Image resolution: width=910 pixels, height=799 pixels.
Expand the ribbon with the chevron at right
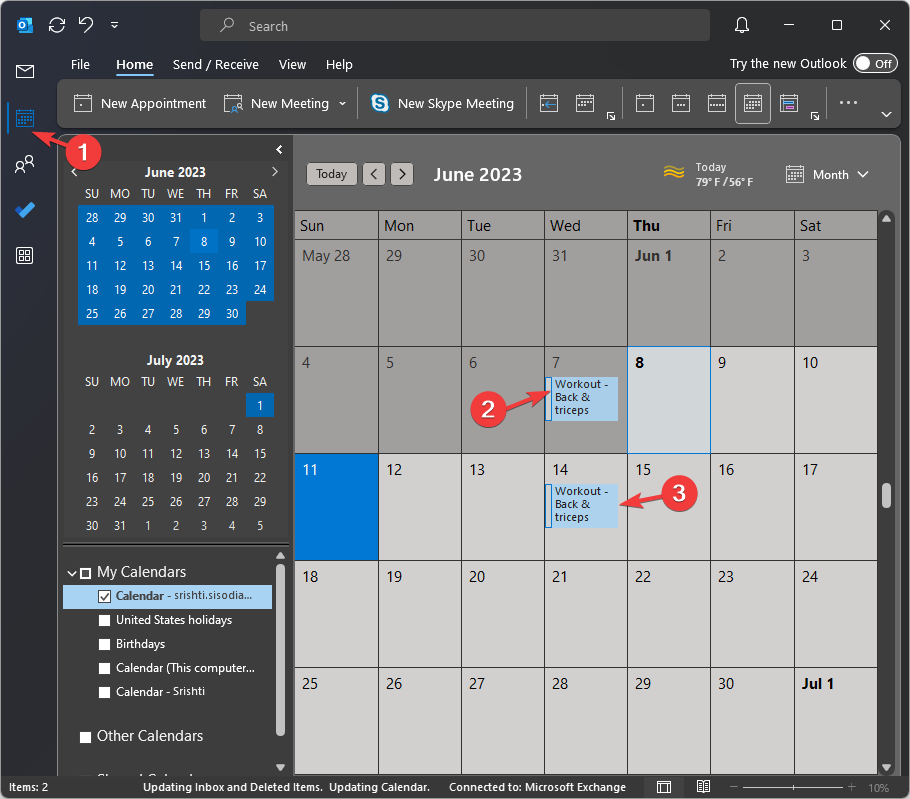[886, 114]
